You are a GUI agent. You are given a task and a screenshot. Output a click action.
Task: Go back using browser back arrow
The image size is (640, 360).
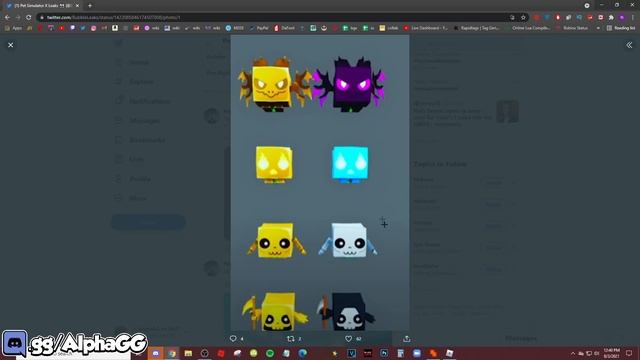[x=7, y=18]
